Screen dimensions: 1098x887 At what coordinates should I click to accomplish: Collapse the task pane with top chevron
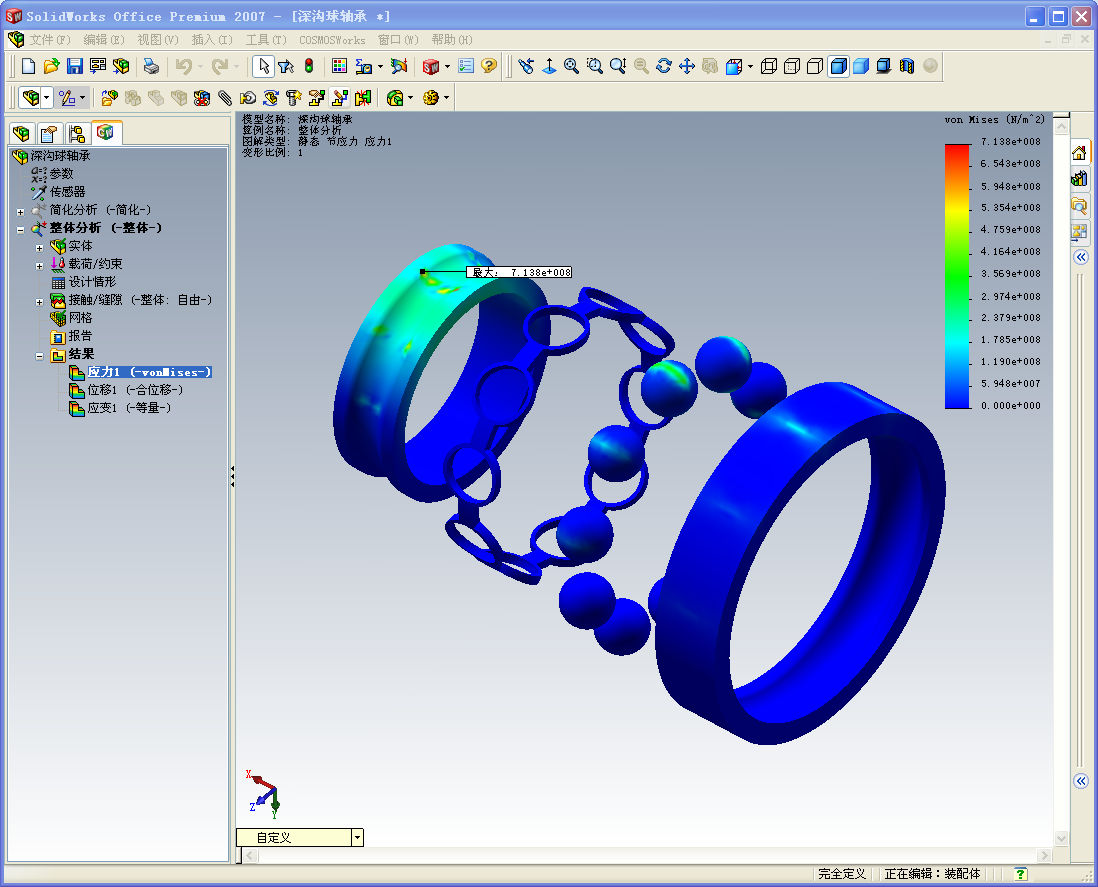pyautogui.click(x=1080, y=257)
